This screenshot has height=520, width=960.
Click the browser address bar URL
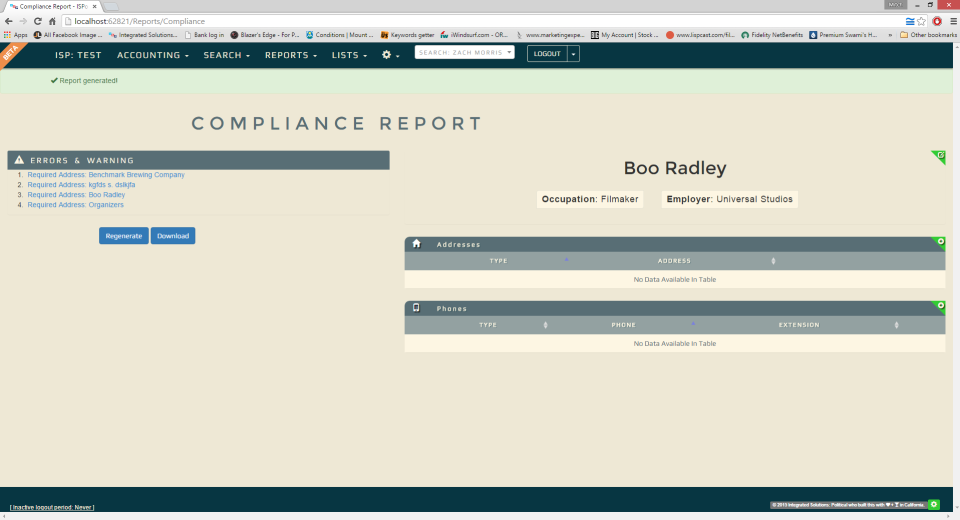140,21
